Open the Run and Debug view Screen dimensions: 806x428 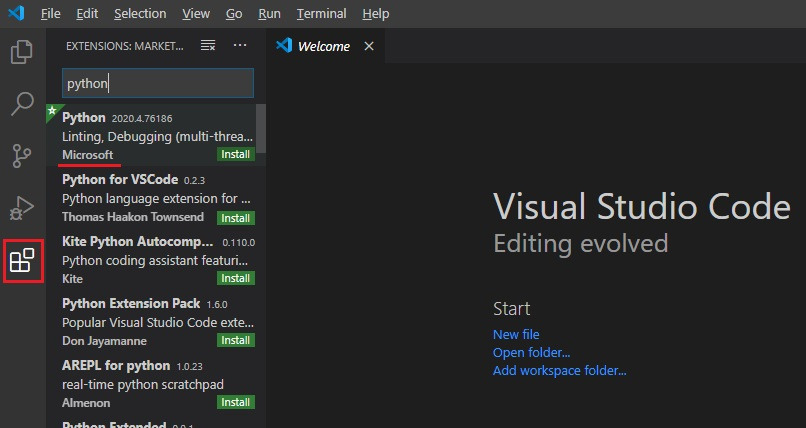(22, 208)
